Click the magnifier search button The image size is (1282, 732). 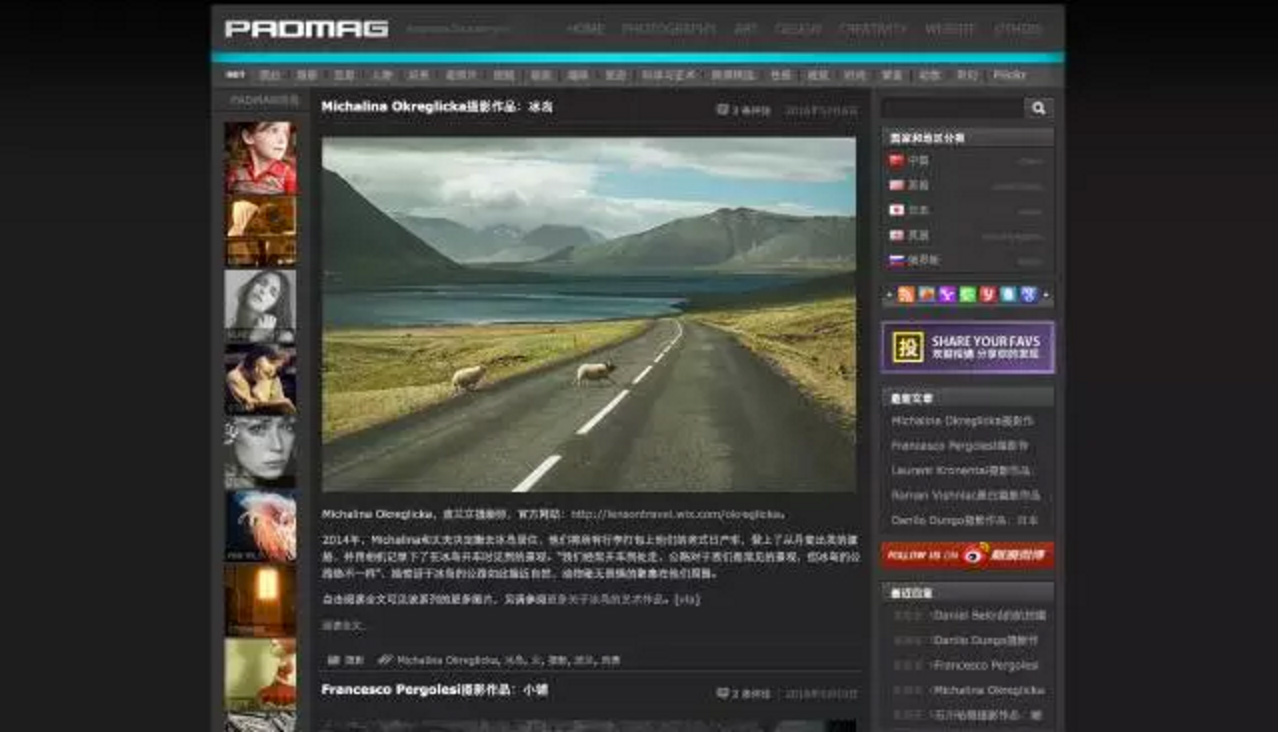click(x=1039, y=108)
